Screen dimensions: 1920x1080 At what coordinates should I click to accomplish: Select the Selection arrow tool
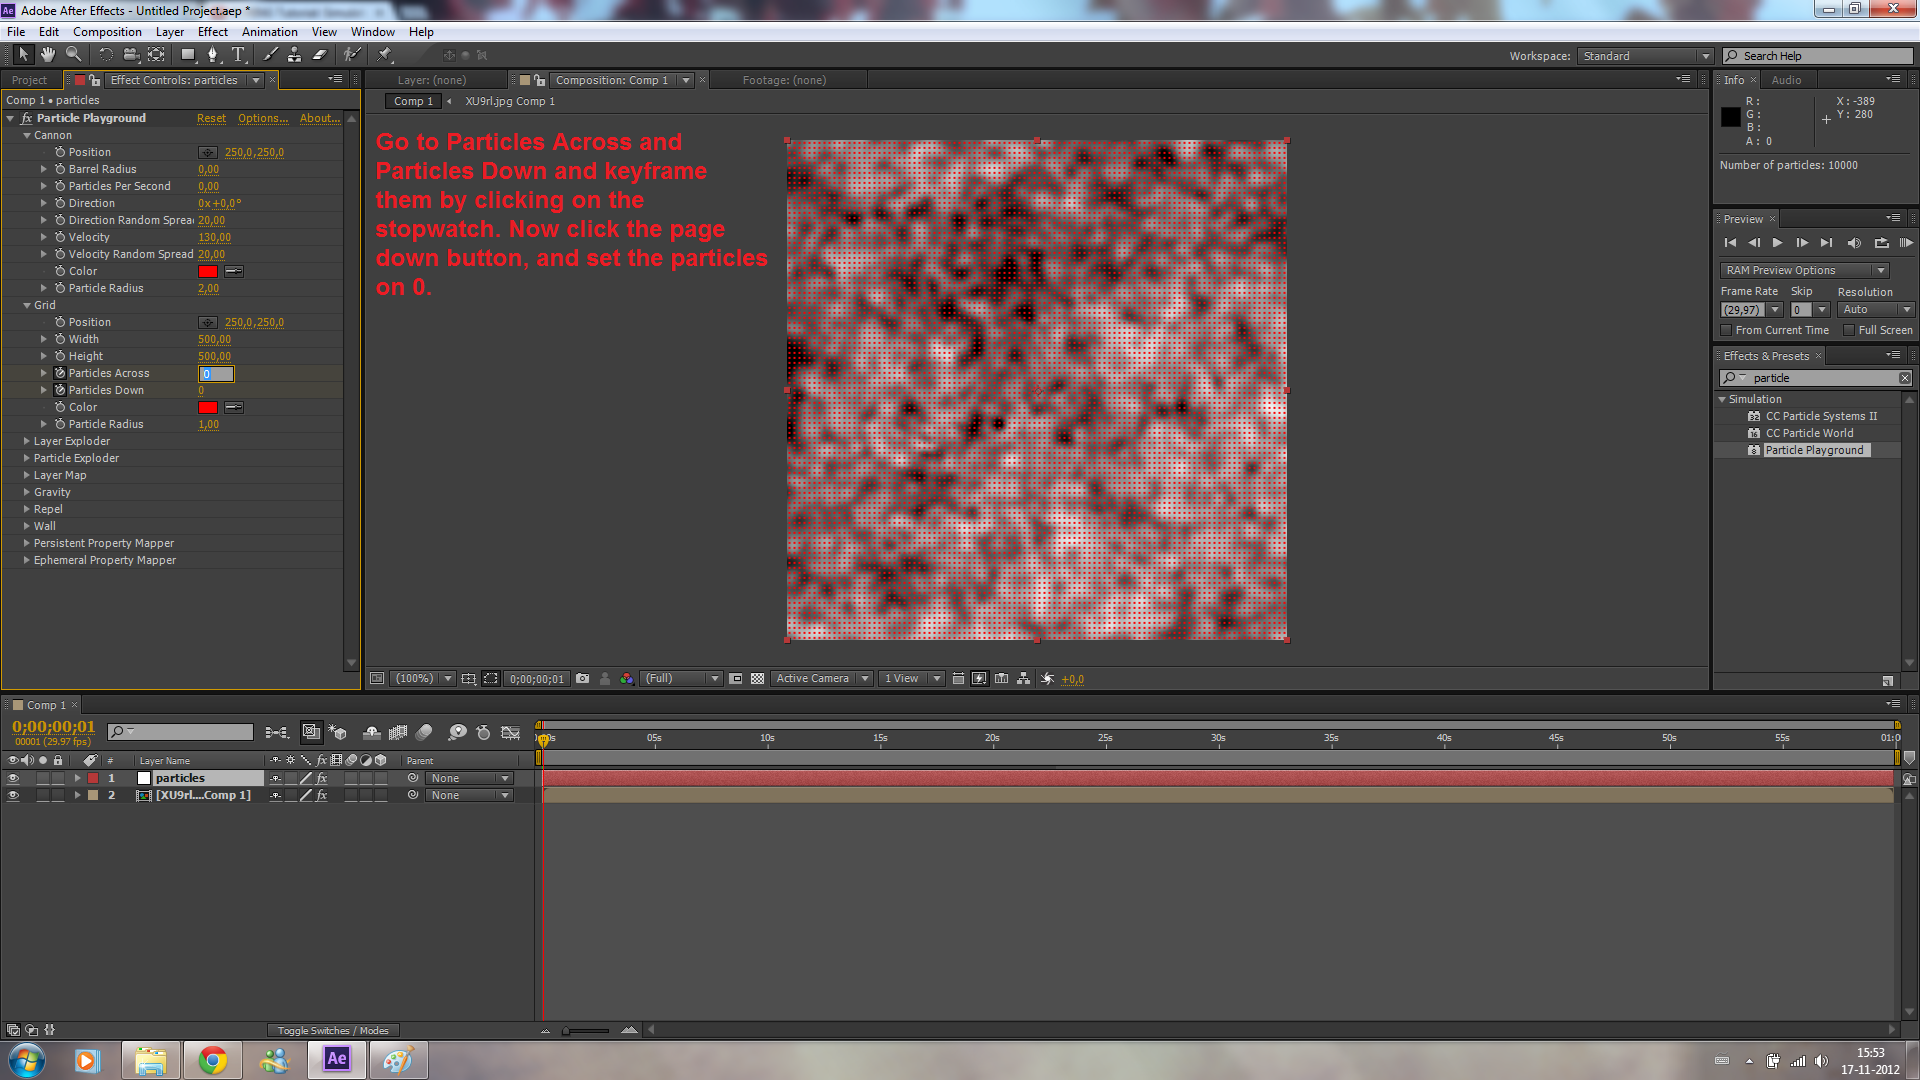tap(23, 54)
